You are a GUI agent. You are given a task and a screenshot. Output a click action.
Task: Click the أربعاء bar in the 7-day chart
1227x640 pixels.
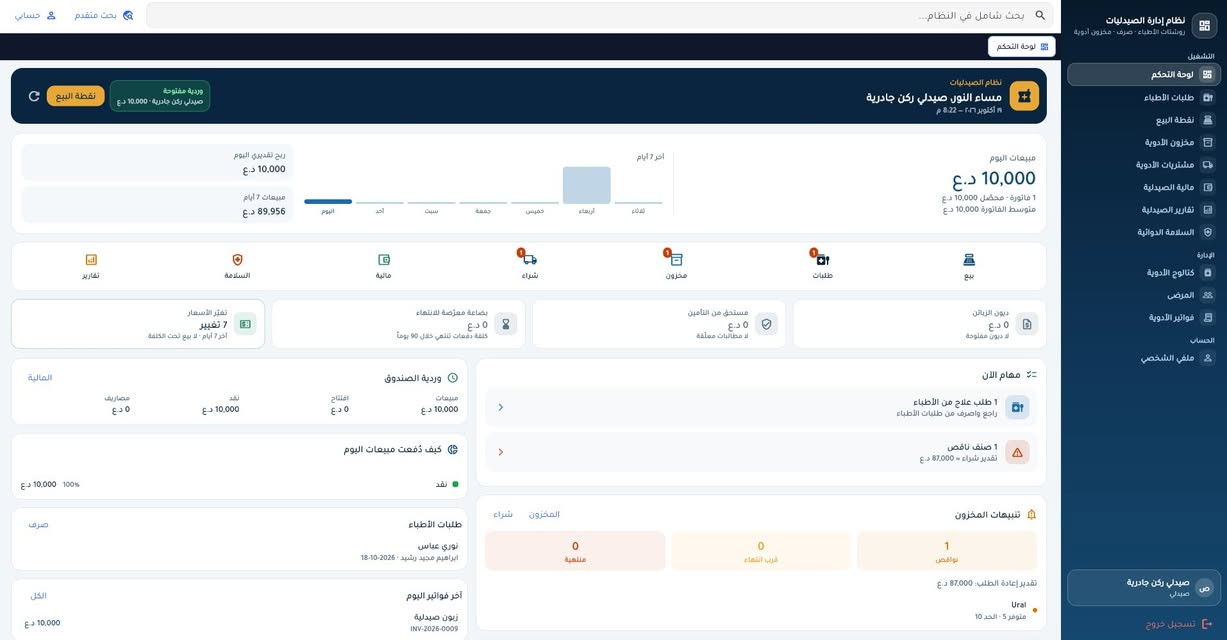pyautogui.click(x=586, y=185)
